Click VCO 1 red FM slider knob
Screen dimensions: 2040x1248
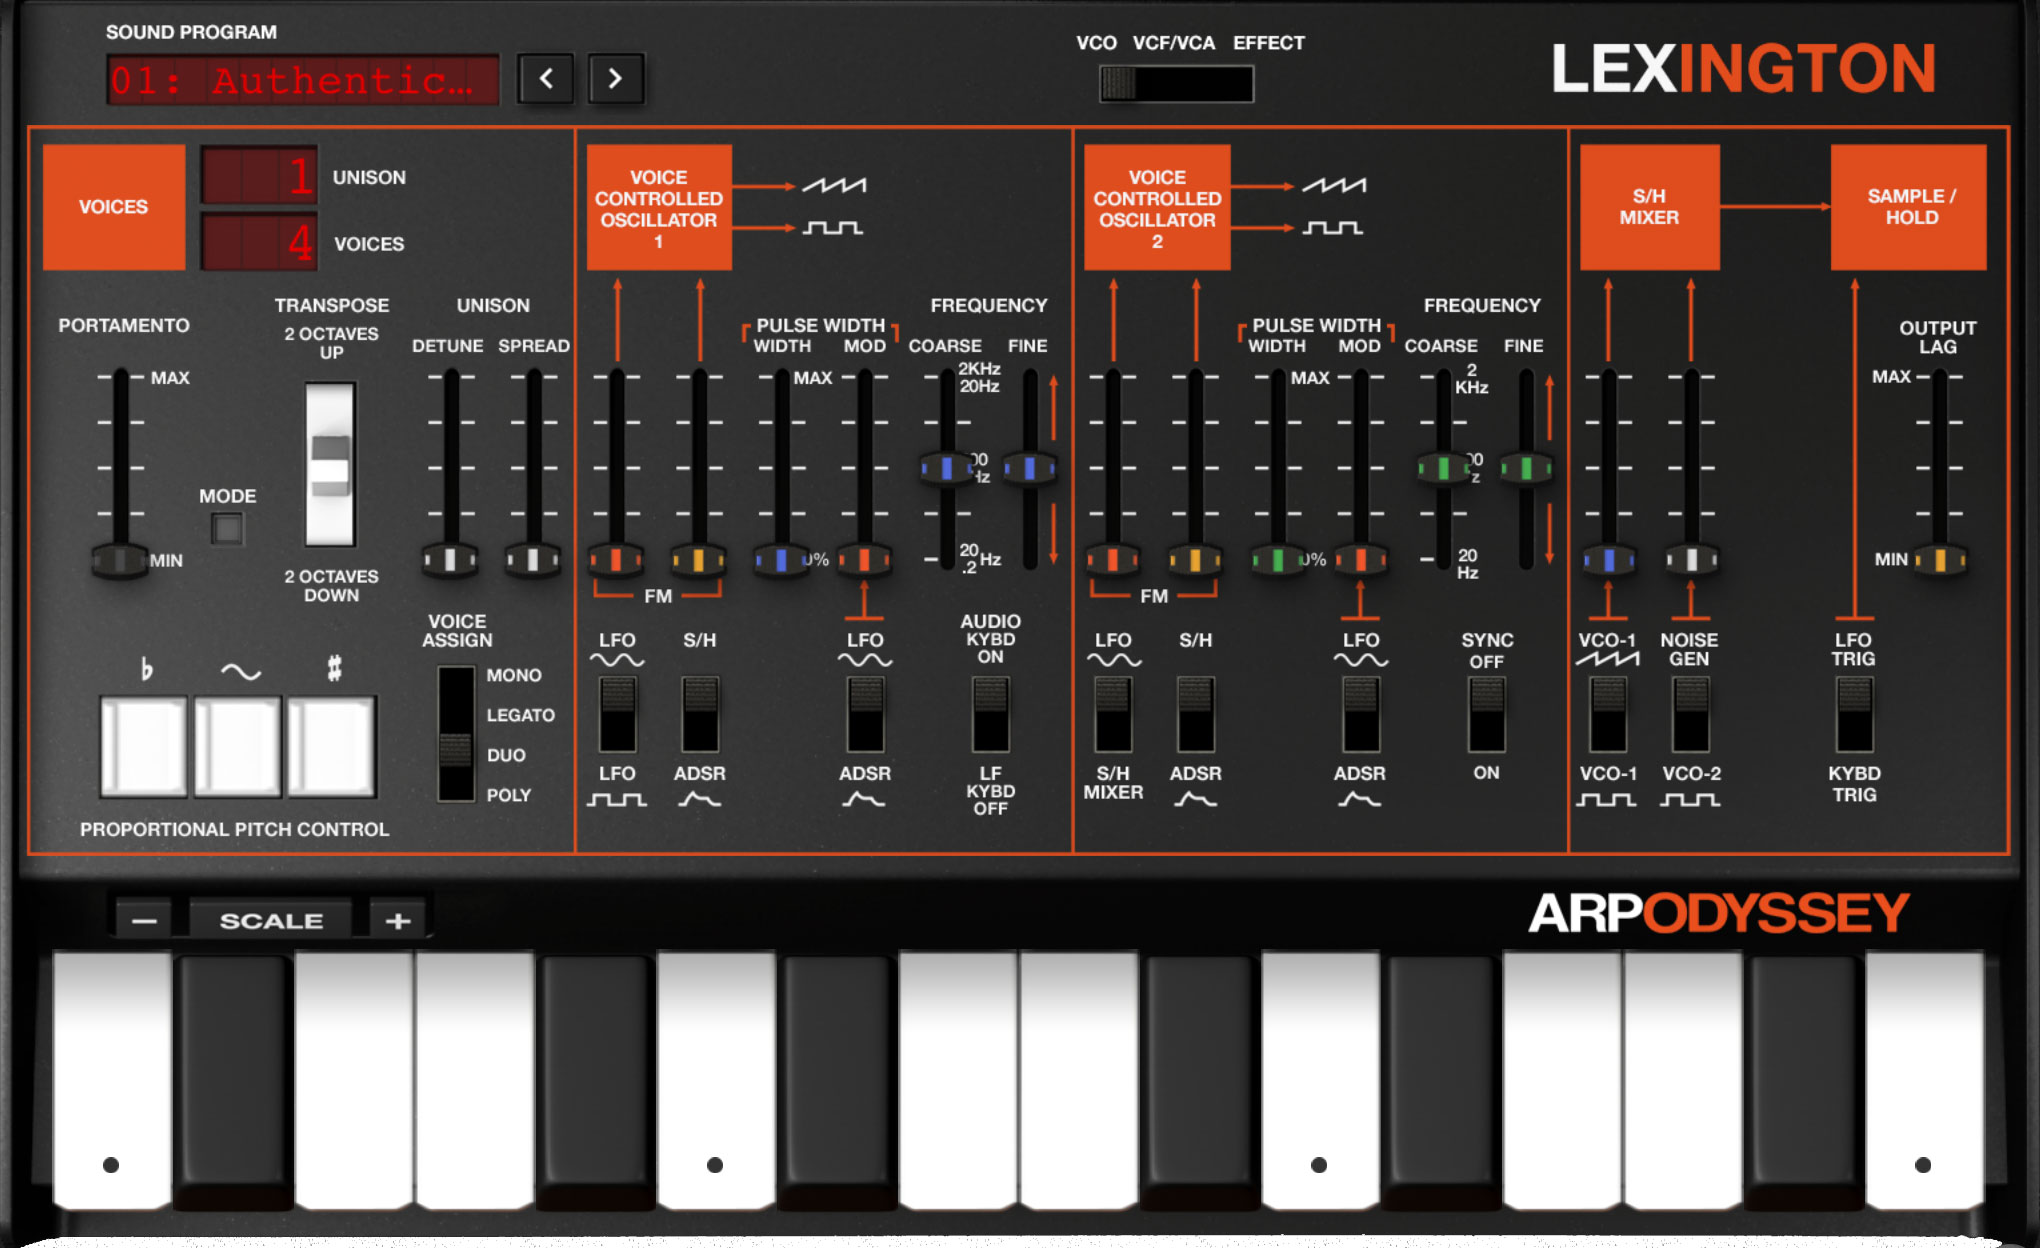pyautogui.click(x=616, y=560)
